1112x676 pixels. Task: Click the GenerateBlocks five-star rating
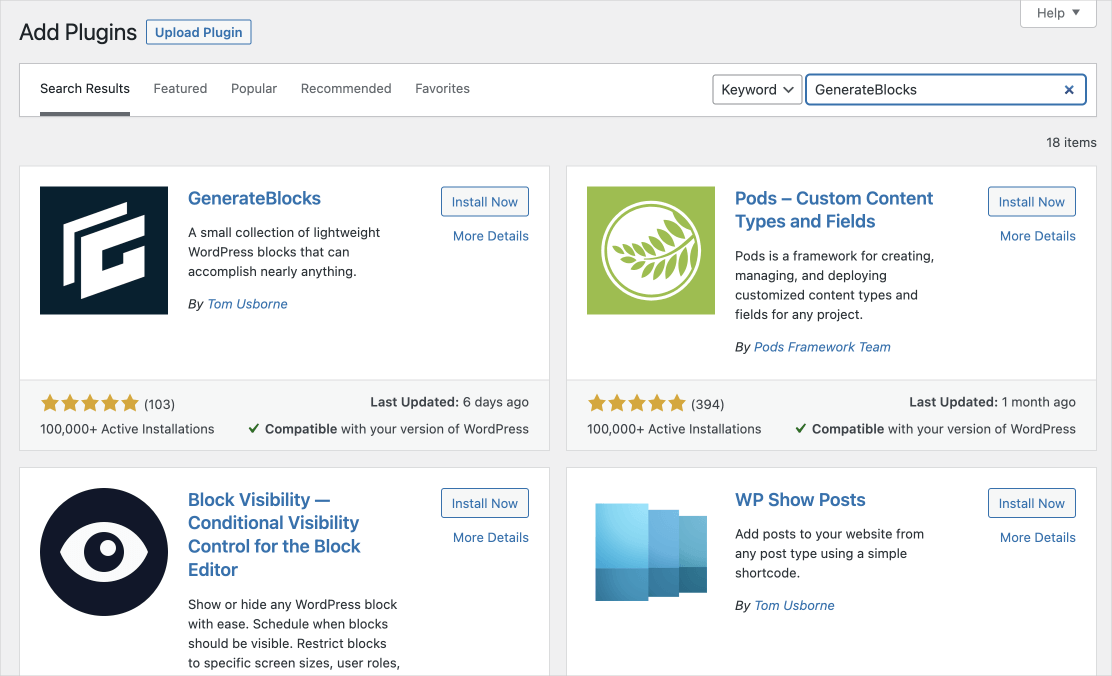coord(89,404)
